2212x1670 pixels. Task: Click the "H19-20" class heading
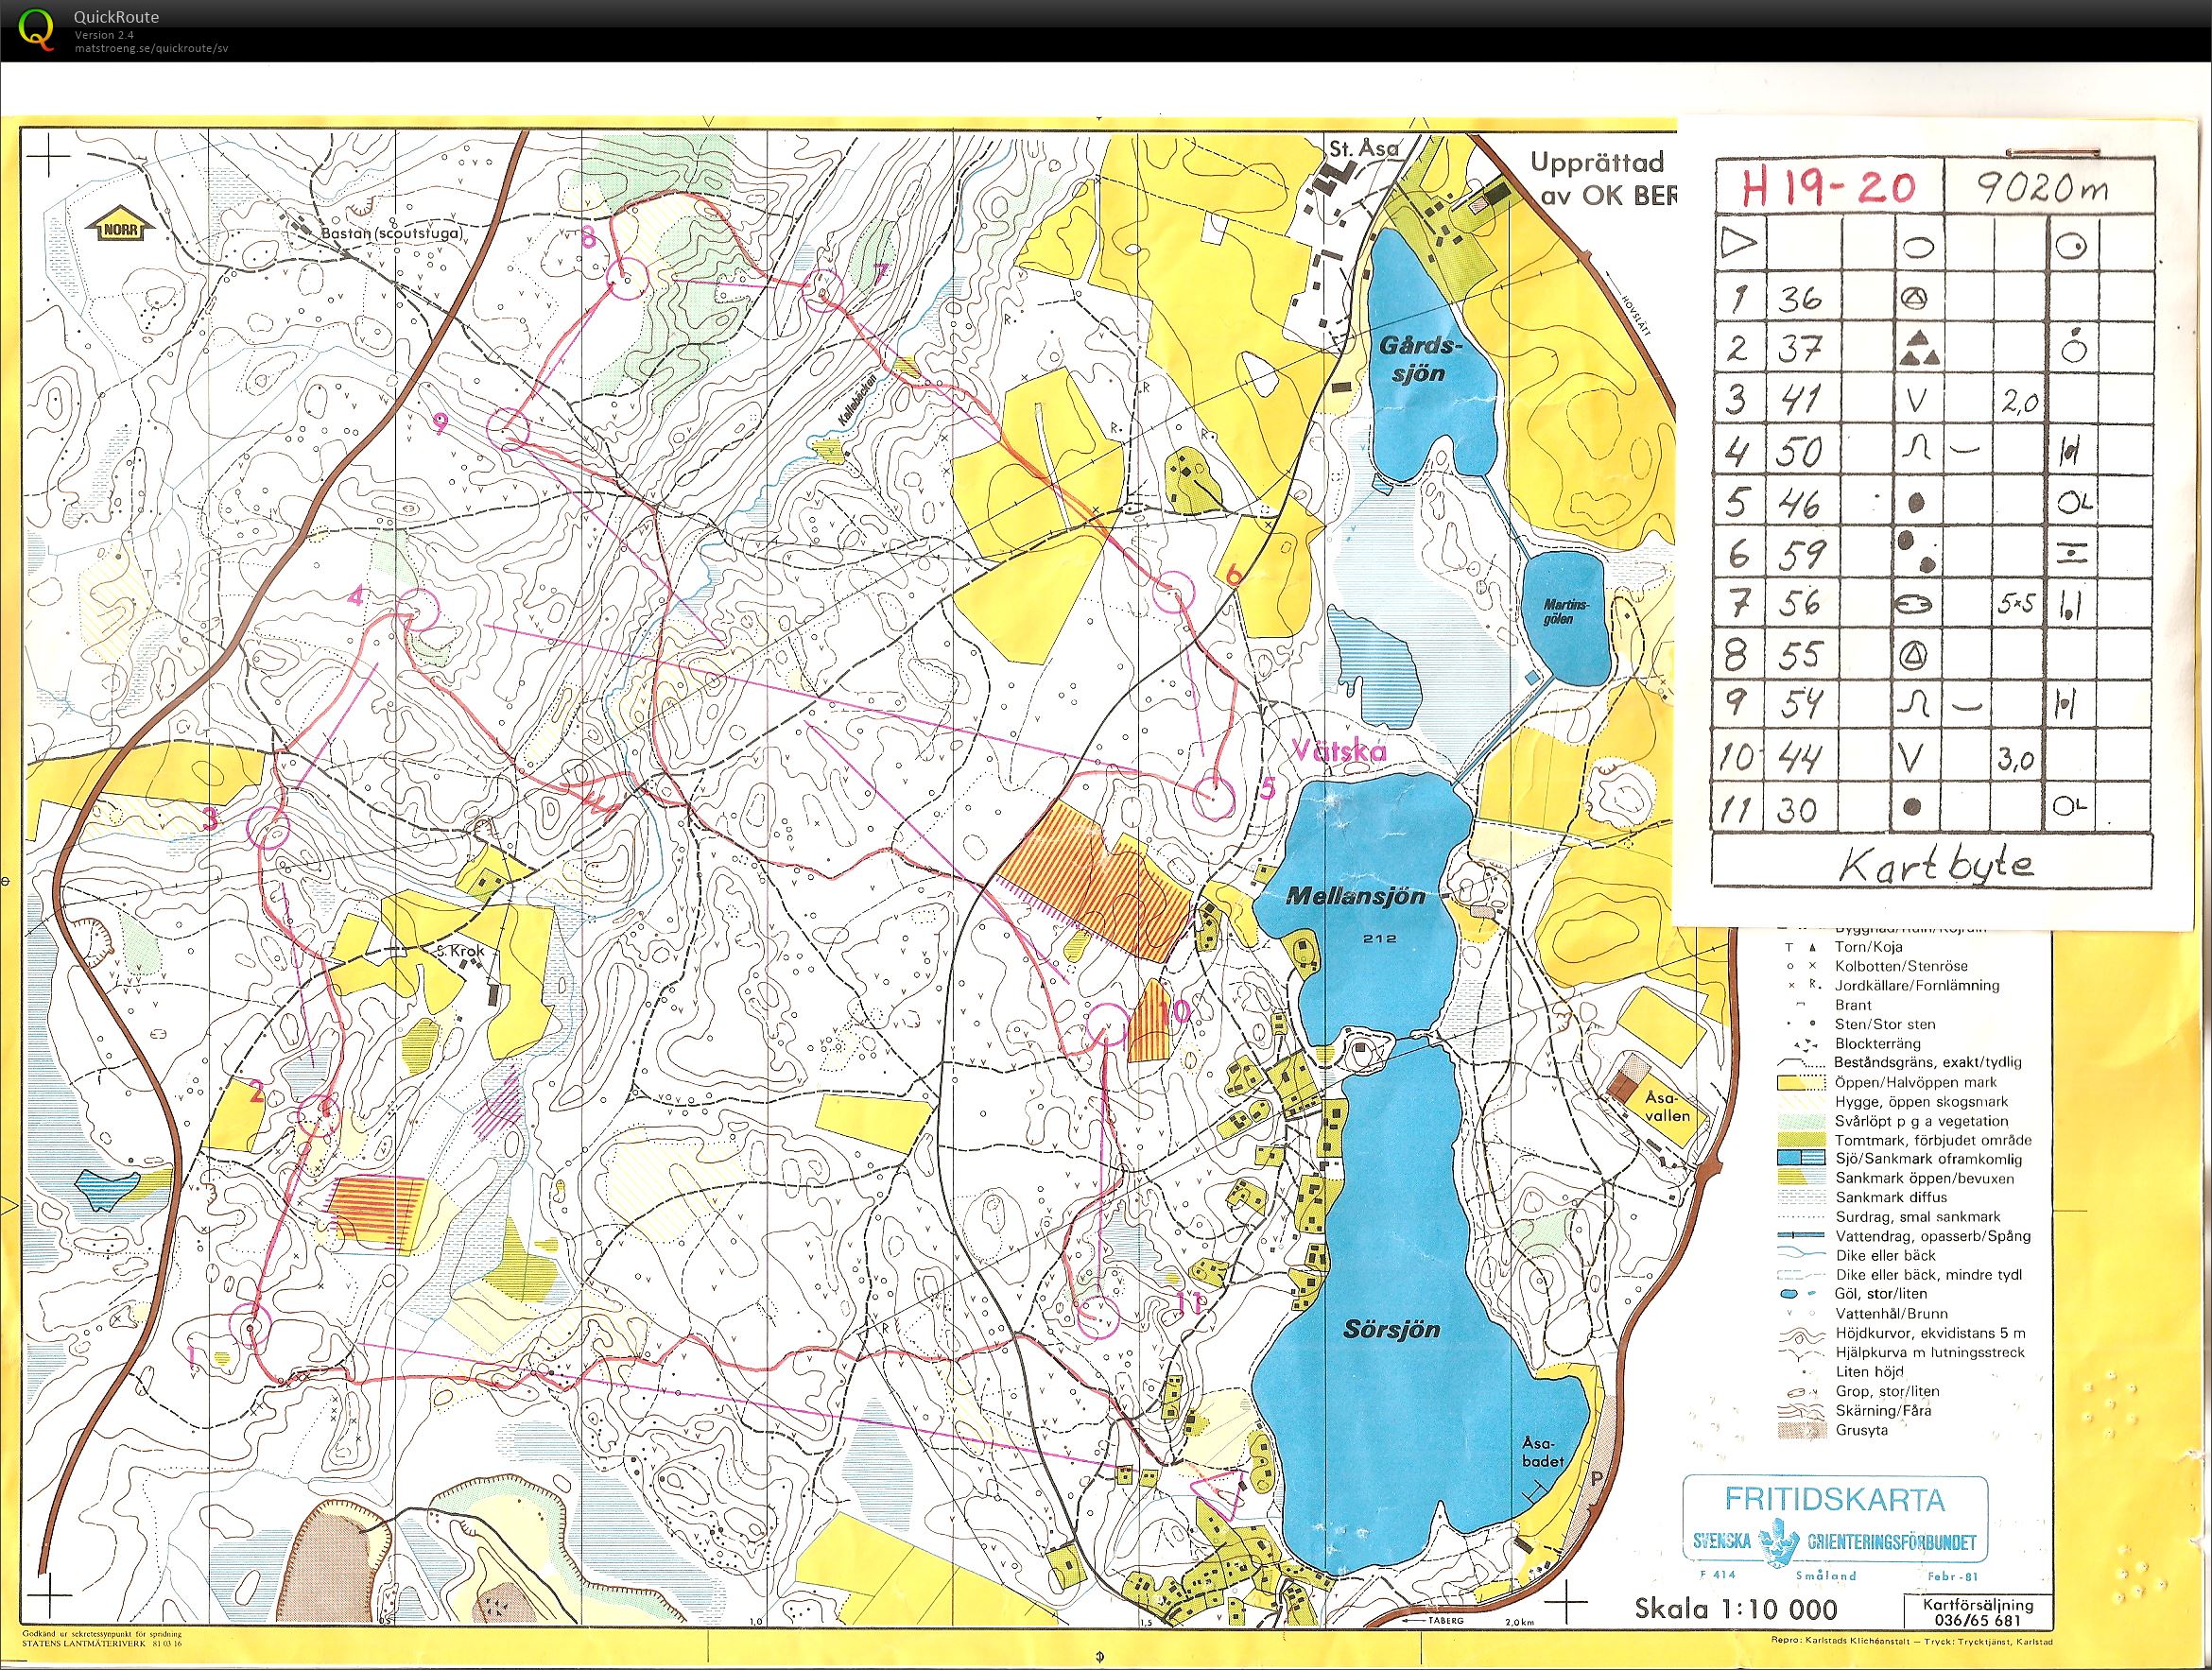(x=1830, y=185)
